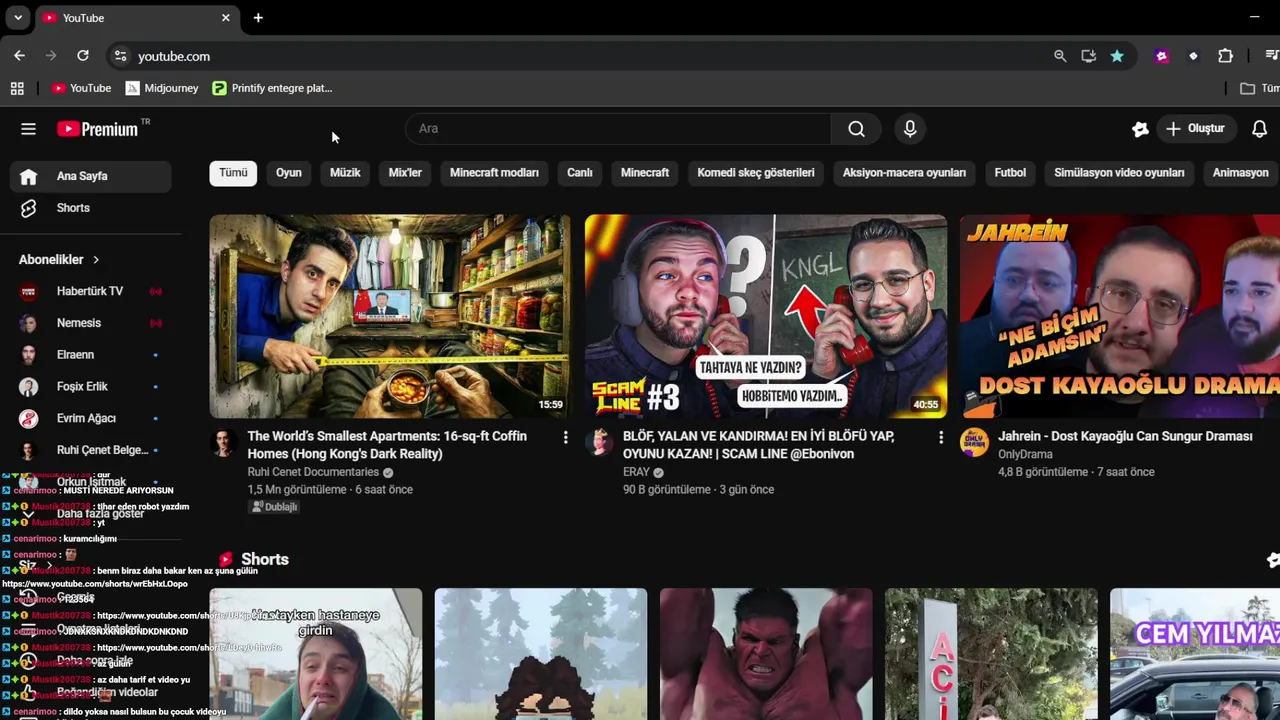Open Dost Kayaoğlu Drama video thumbnail
Screen dimensions: 1280x720
pyautogui.click(x=1120, y=316)
